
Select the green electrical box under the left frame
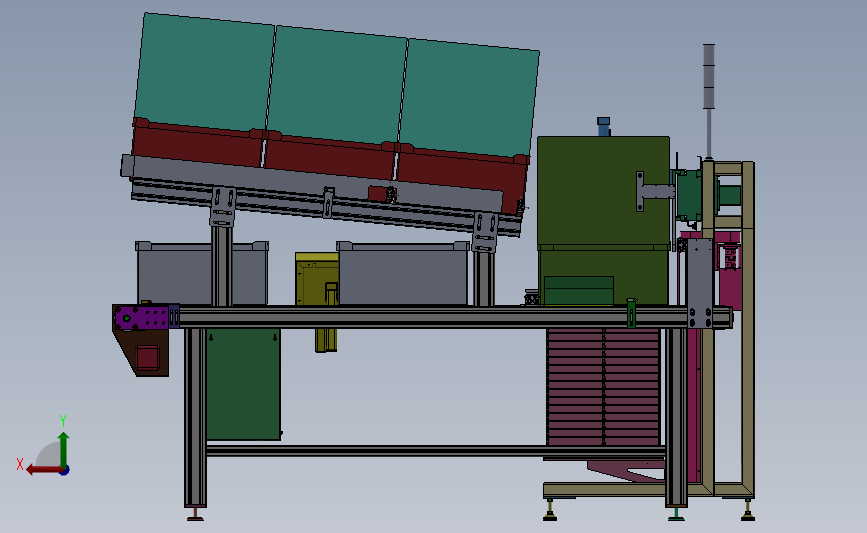coord(243,384)
